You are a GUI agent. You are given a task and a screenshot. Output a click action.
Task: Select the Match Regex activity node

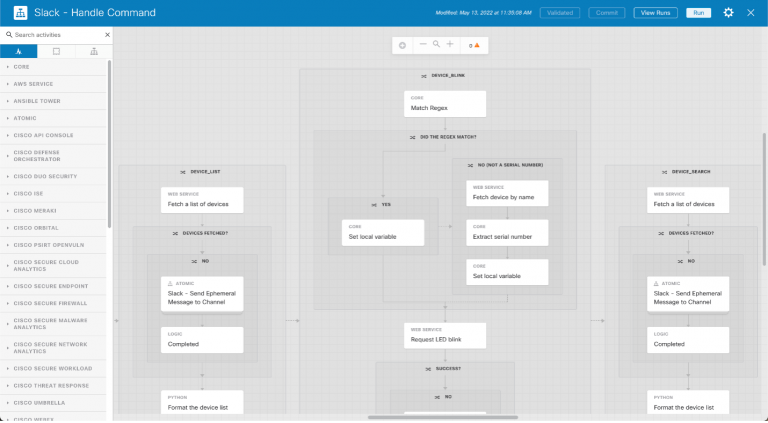click(x=444, y=104)
